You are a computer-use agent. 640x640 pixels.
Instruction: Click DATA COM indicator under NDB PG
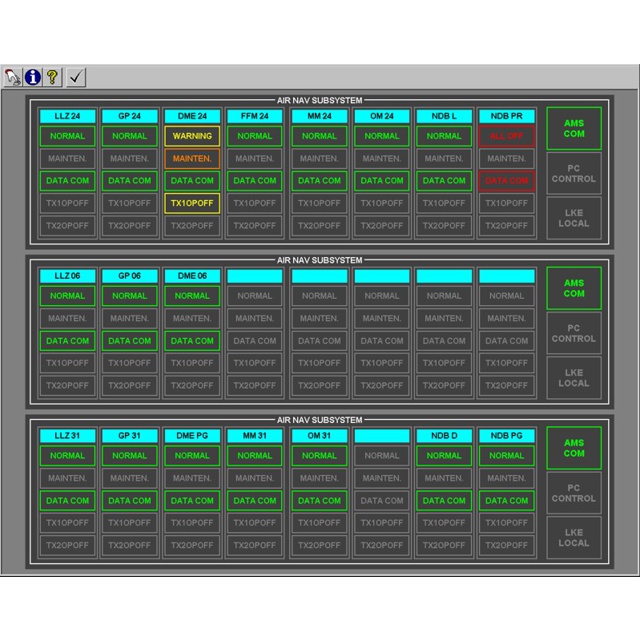[507, 501]
